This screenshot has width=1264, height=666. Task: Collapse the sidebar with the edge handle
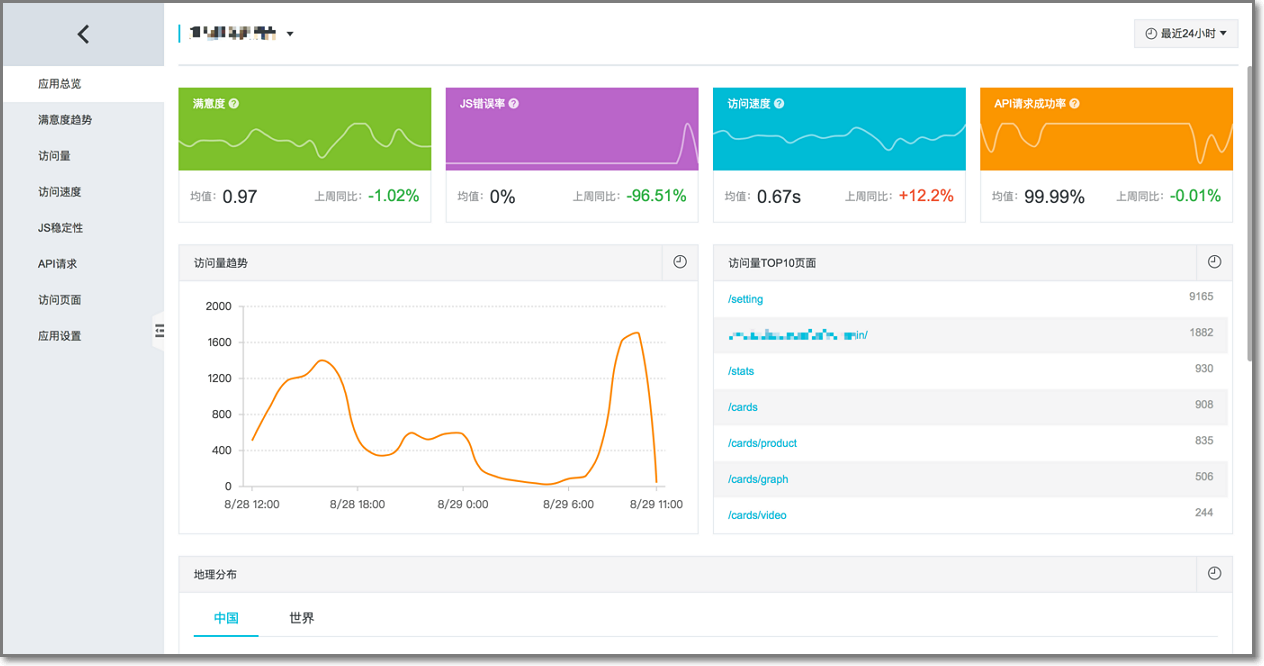(159, 330)
